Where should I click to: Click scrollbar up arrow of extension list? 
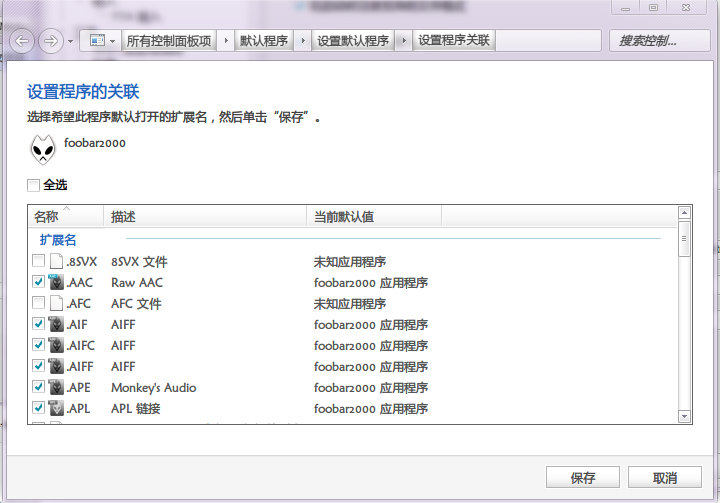coord(684,213)
